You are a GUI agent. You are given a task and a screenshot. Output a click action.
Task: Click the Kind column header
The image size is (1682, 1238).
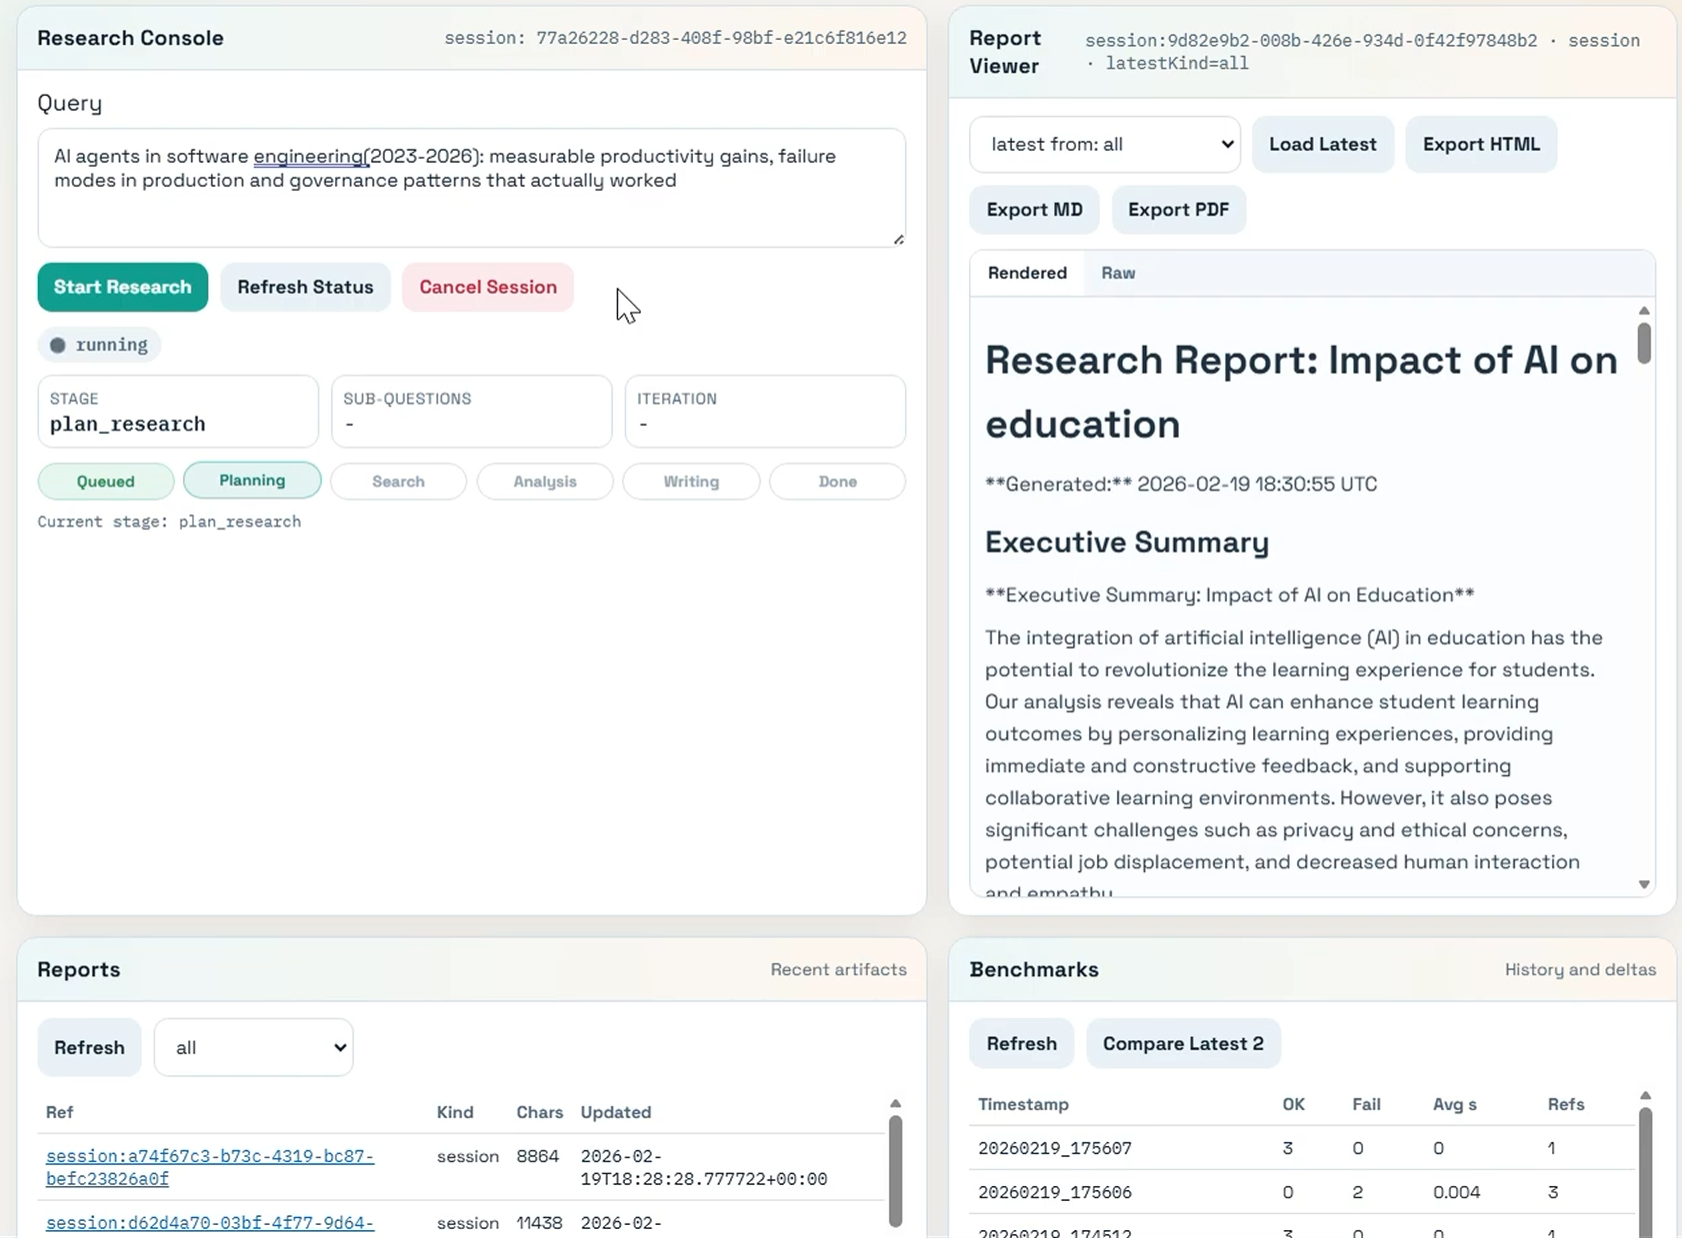pyautogui.click(x=455, y=1112)
